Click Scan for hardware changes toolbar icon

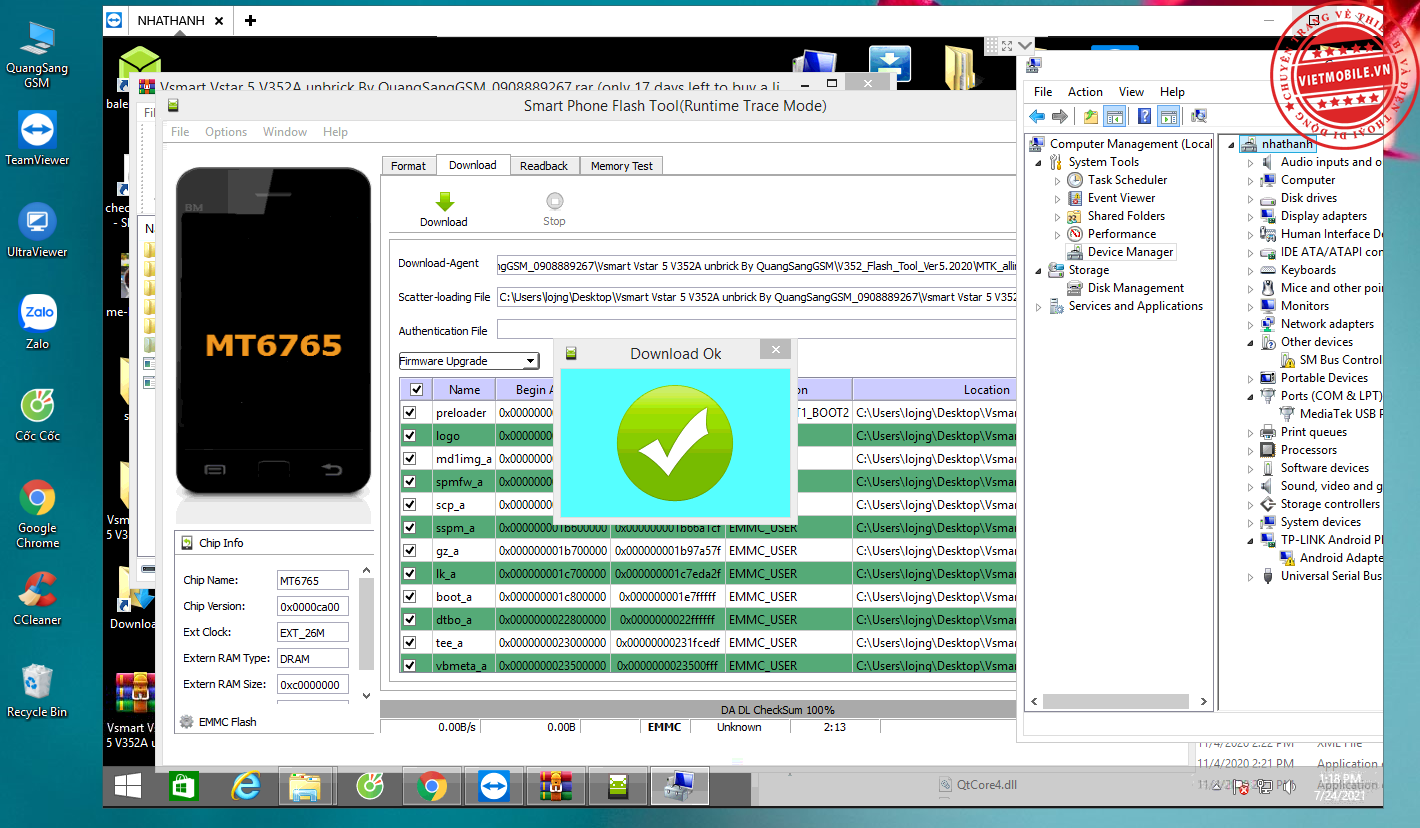pyautogui.click(x=1199, y=117)
